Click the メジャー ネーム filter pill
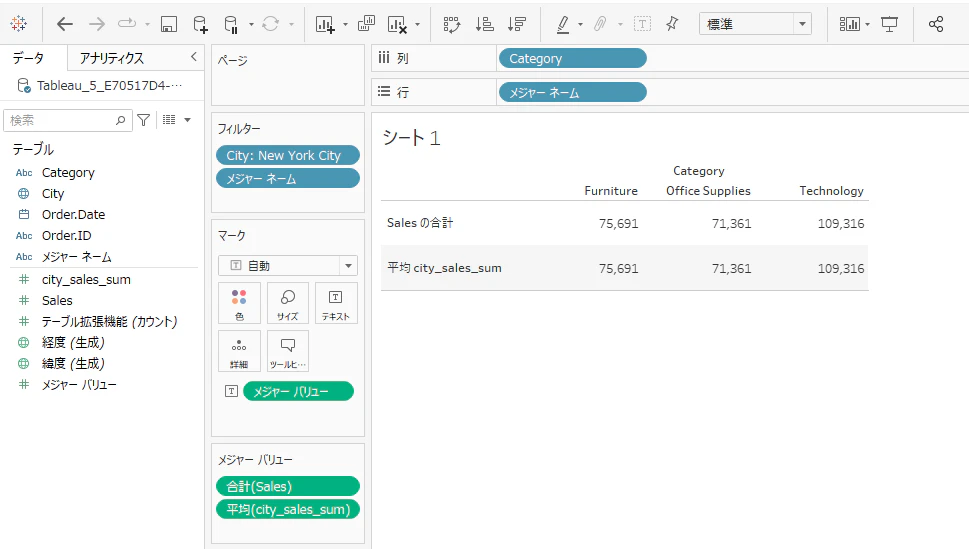 pos(287,179)
